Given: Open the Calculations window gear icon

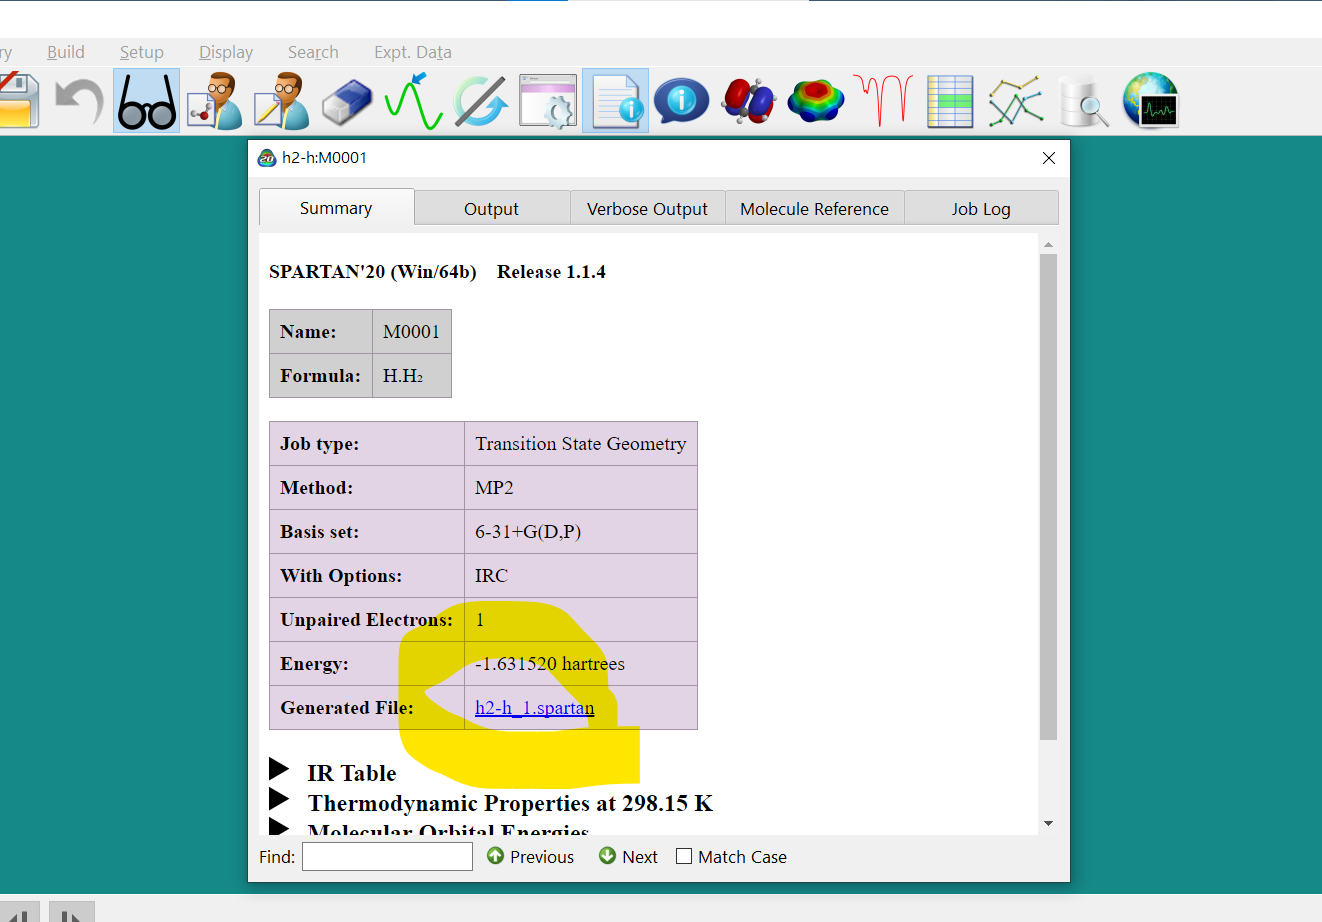Looking at the screenshot, I should coord(548,101).
